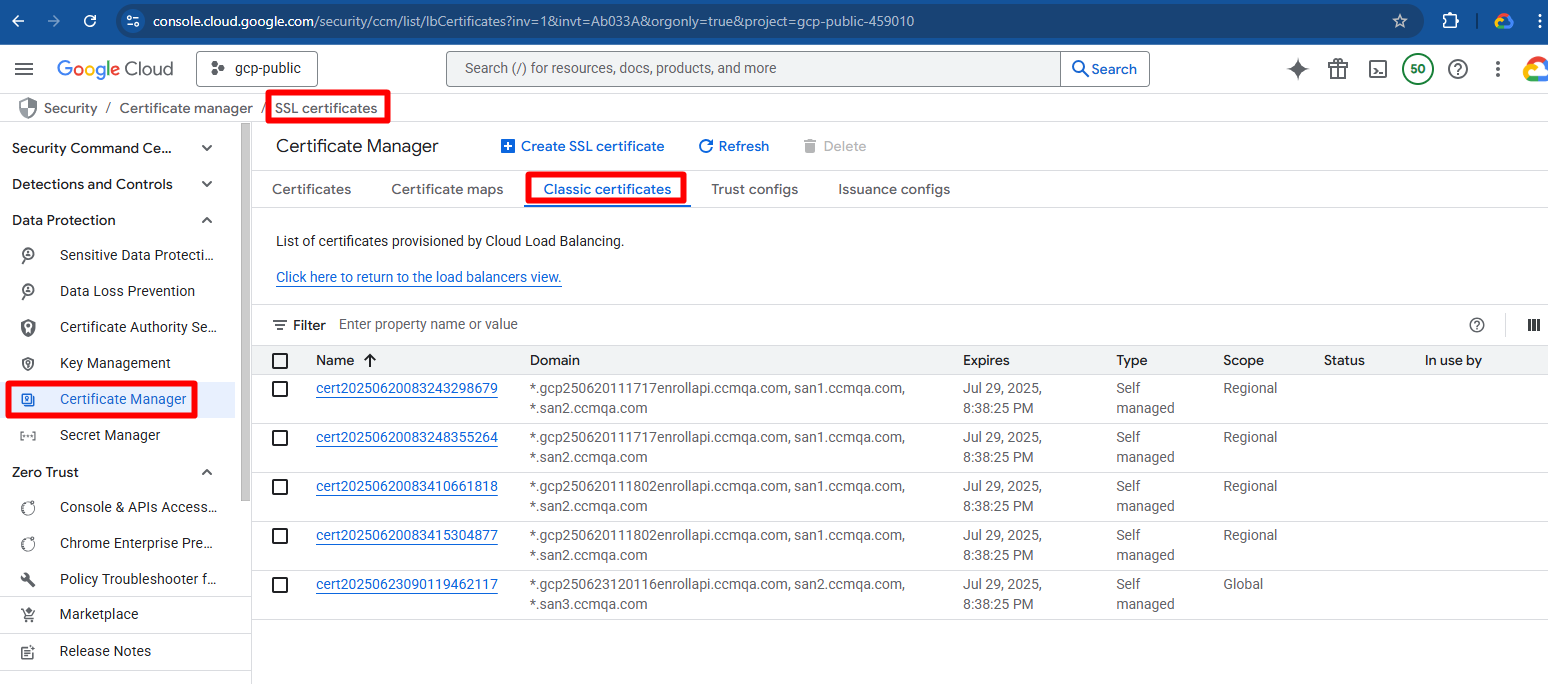Bookmark this page with star icon
The width and height of the screenshot is (1548, 684).
click(x=1400, y=21)
